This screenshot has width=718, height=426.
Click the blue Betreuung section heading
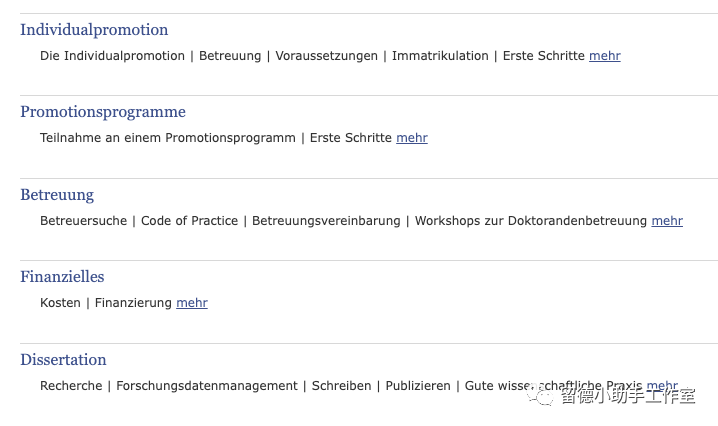click(57, 195)
